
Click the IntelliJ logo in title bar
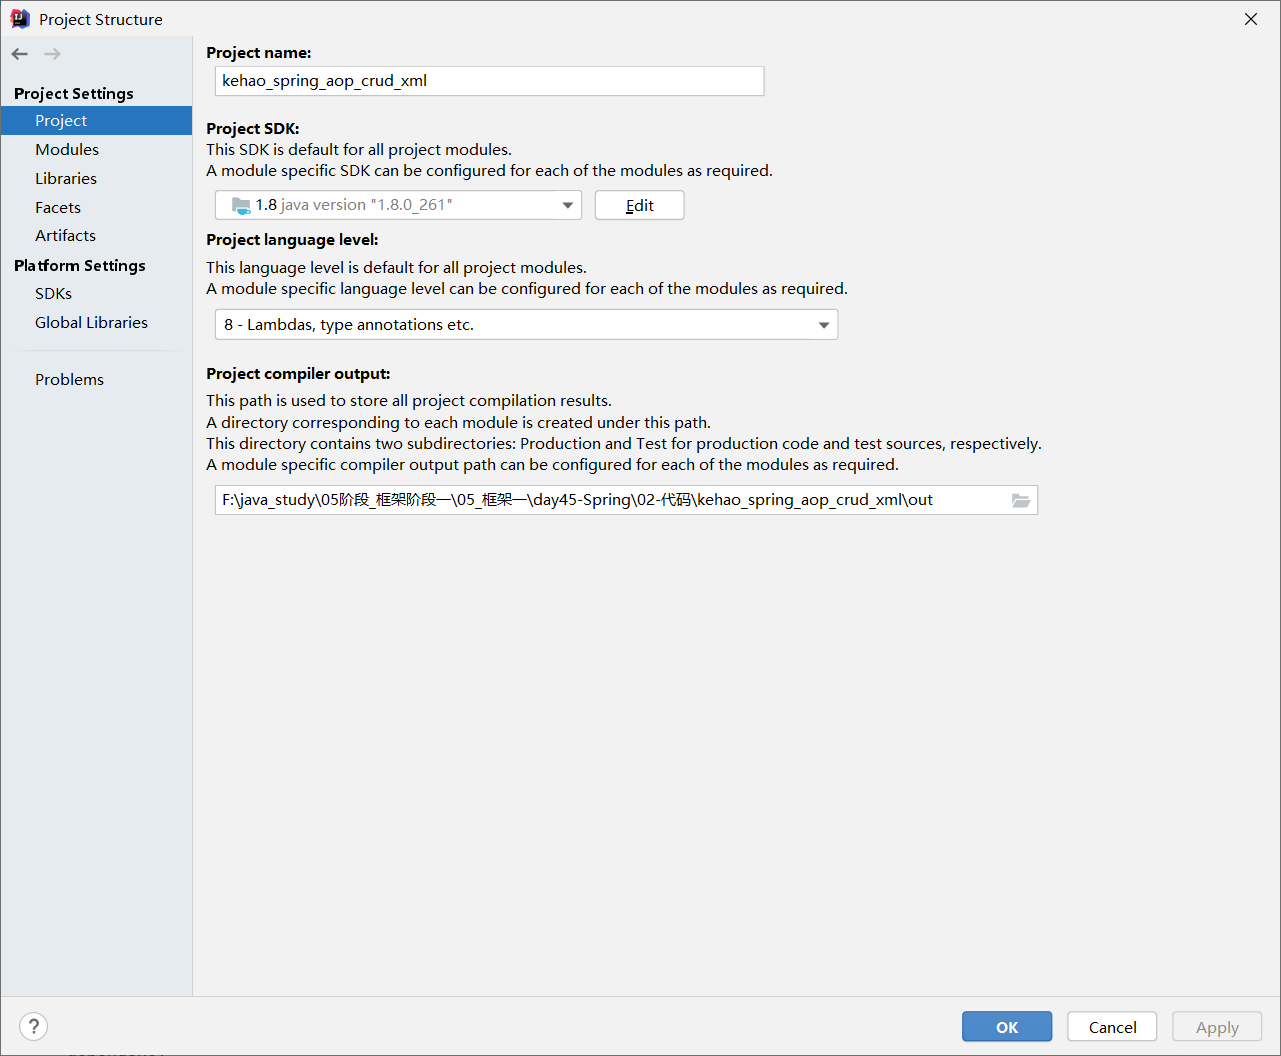(20, 19)
